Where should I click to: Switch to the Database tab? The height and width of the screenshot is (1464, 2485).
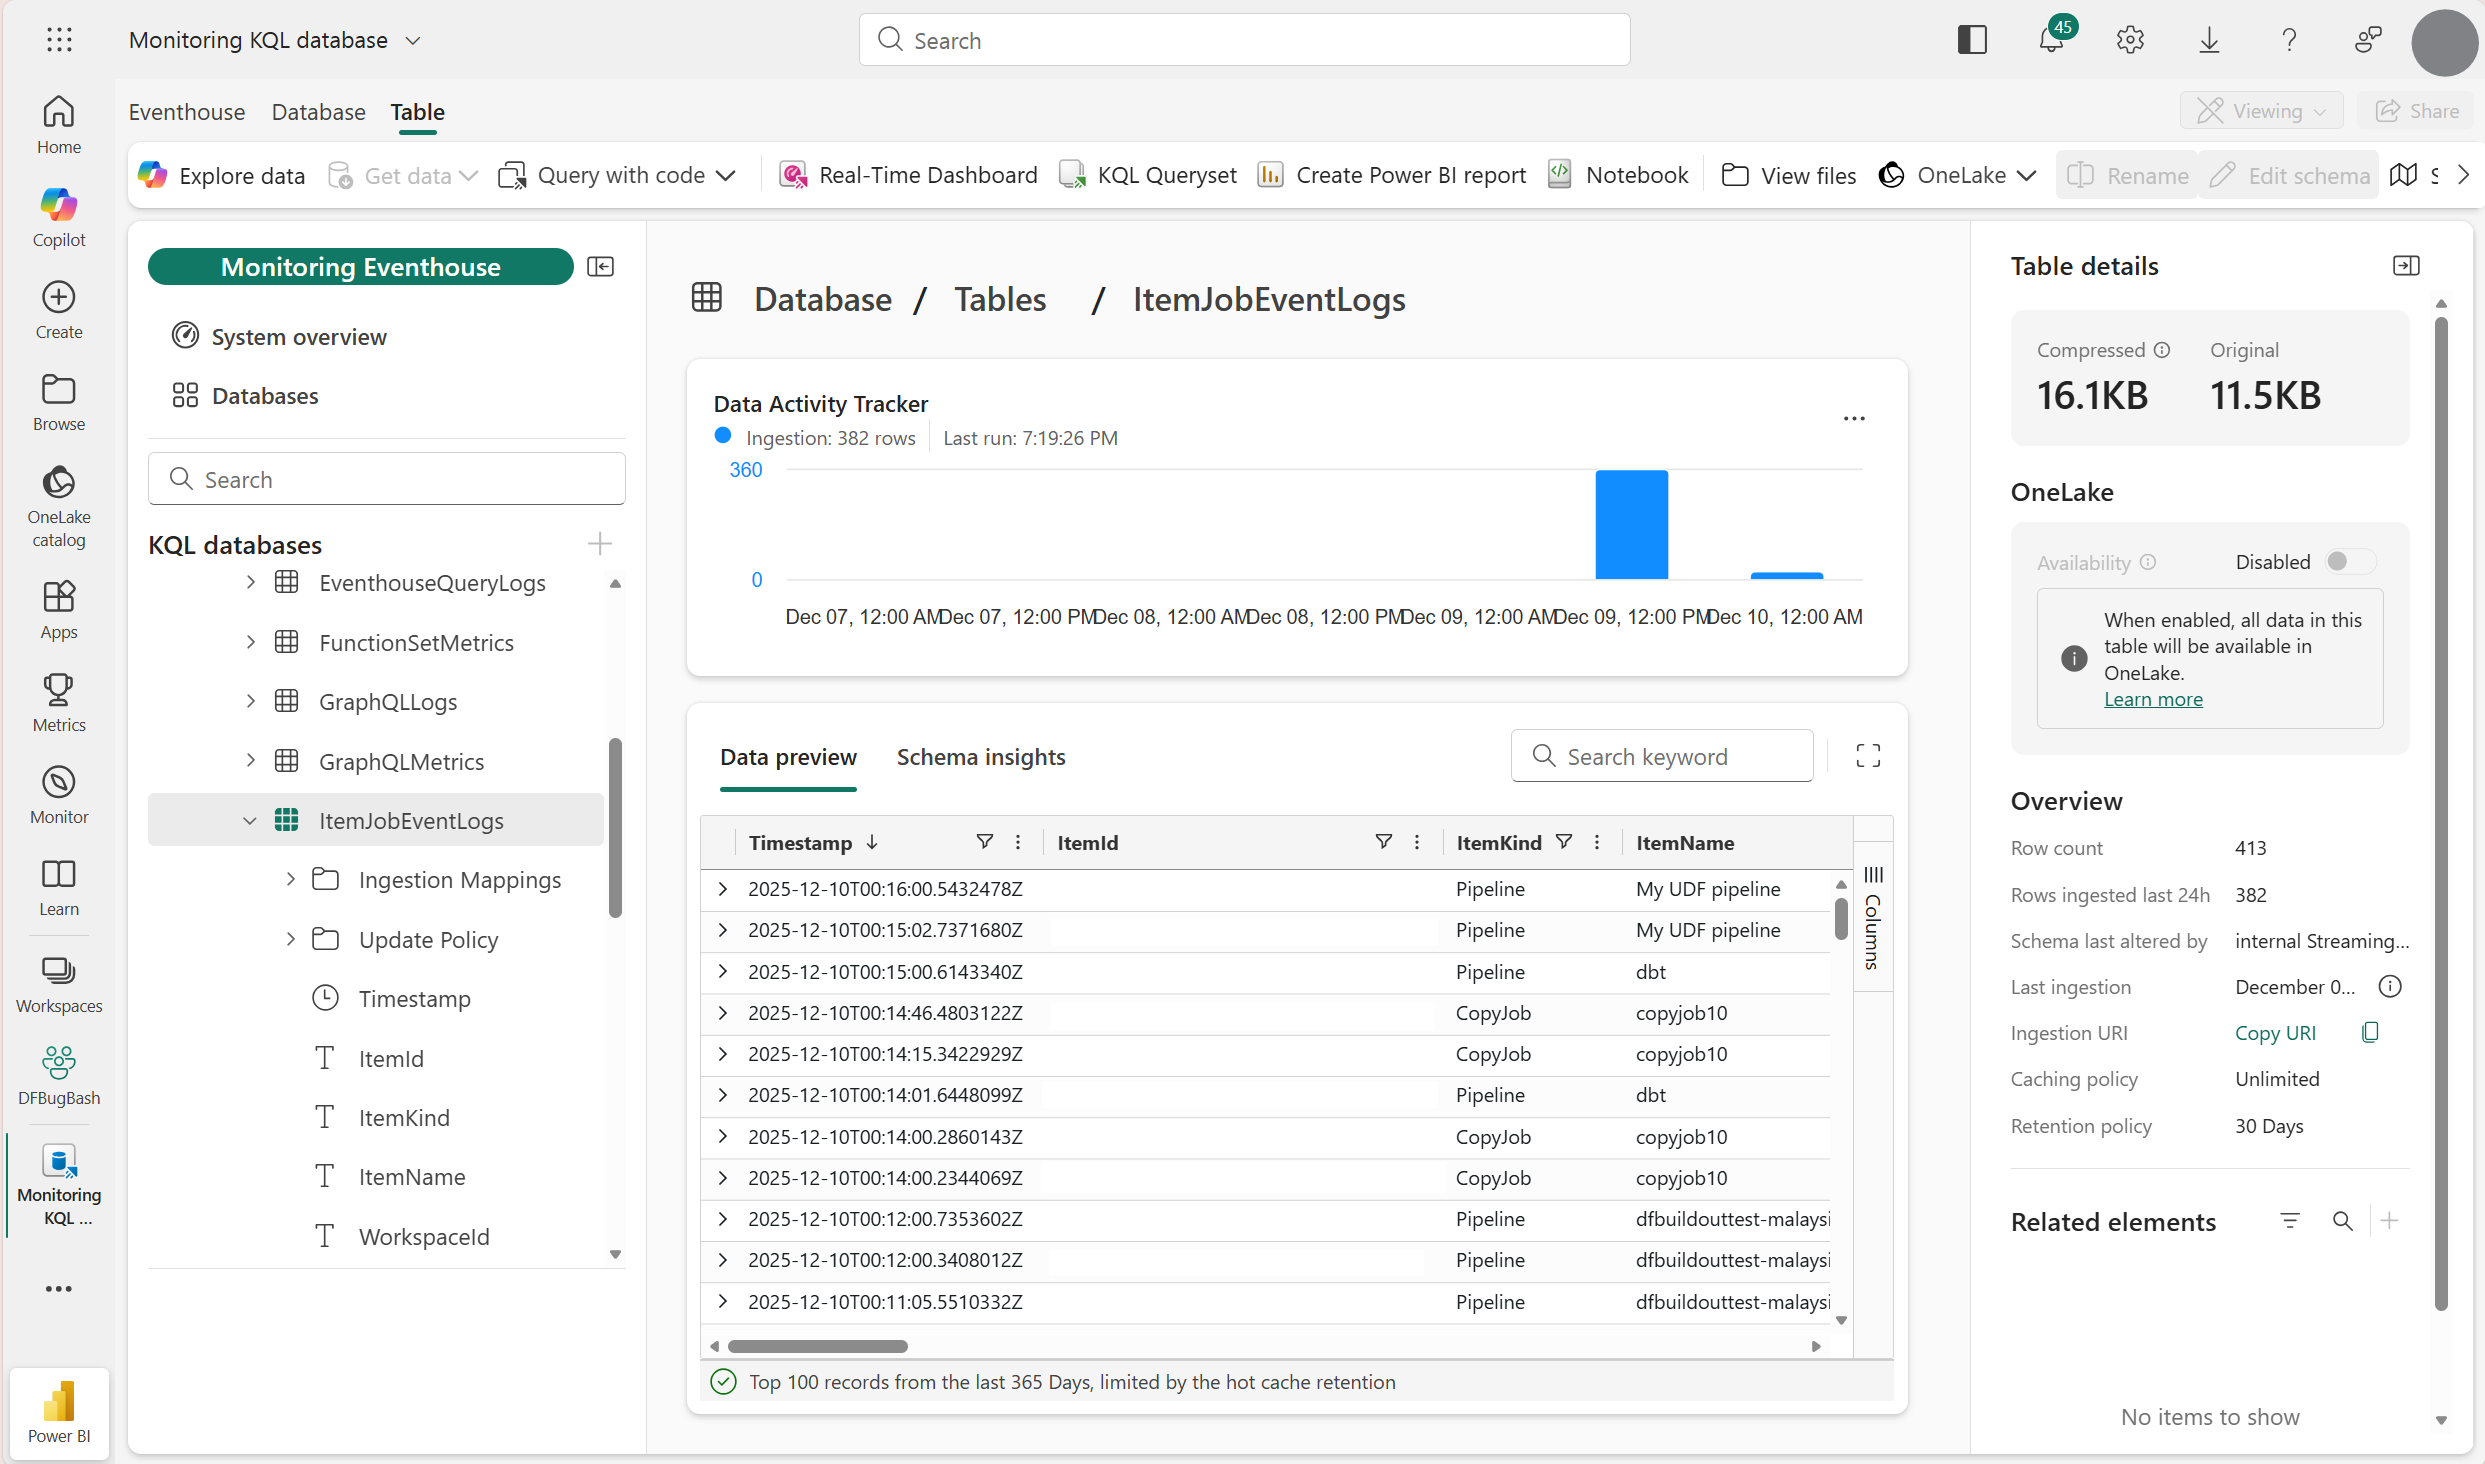click(318, 112)
